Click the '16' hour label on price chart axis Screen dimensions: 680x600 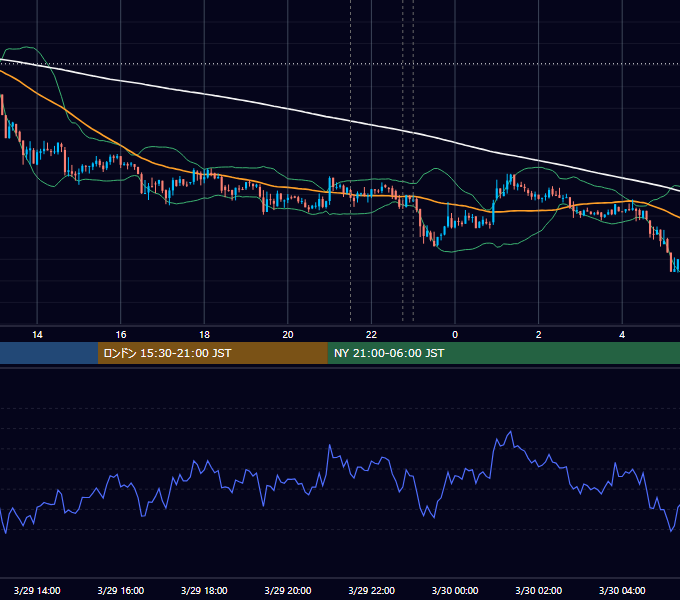pyautogui.click(x=121, y=335)
